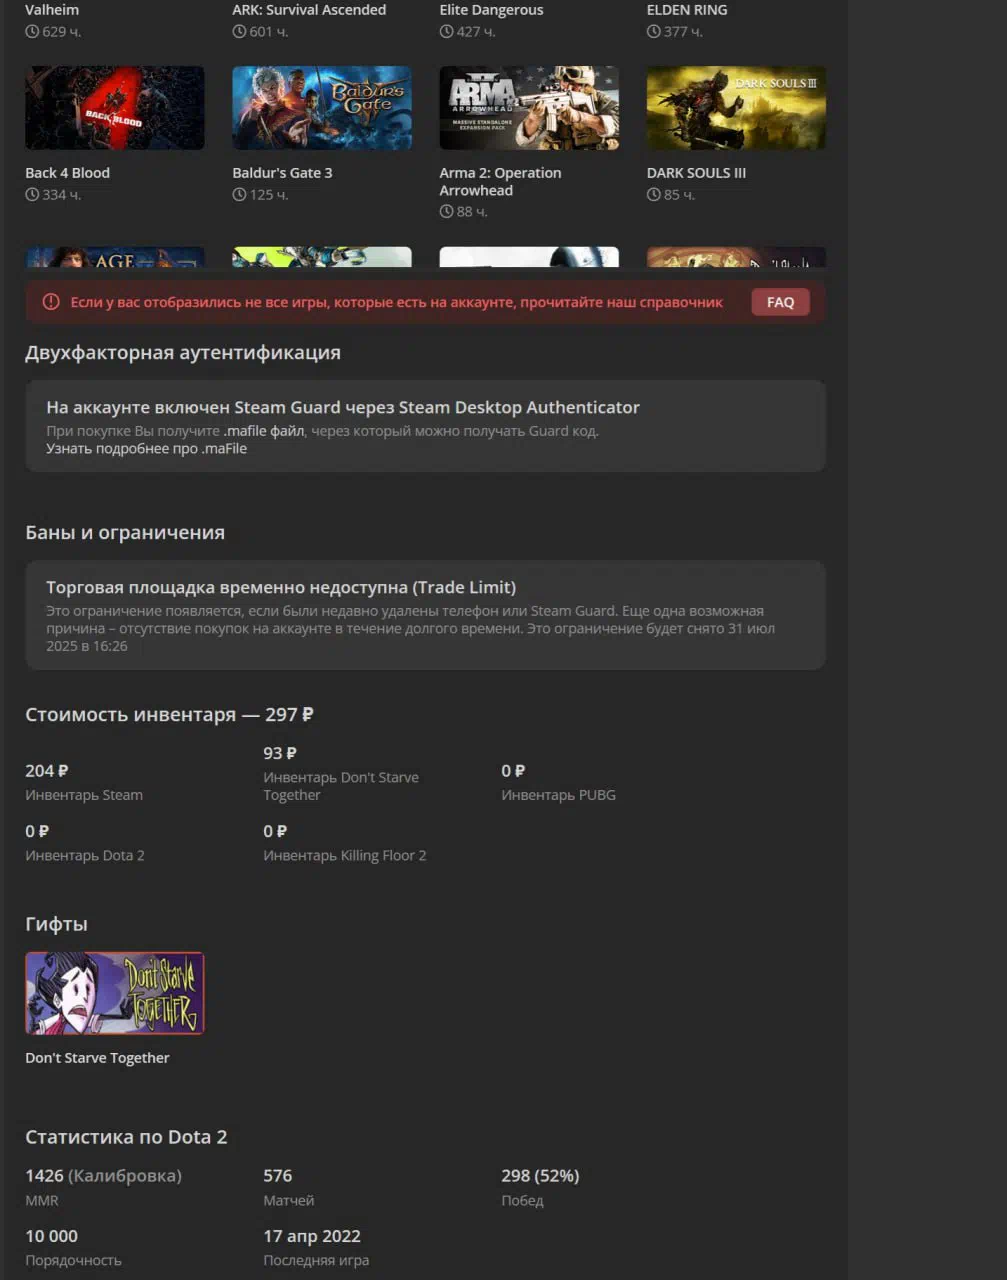The width and height of the screenshot is (1007, 1280).
Task: Click the 'Baldur's Gate 3' title text
Action: (x=282, y=173)
